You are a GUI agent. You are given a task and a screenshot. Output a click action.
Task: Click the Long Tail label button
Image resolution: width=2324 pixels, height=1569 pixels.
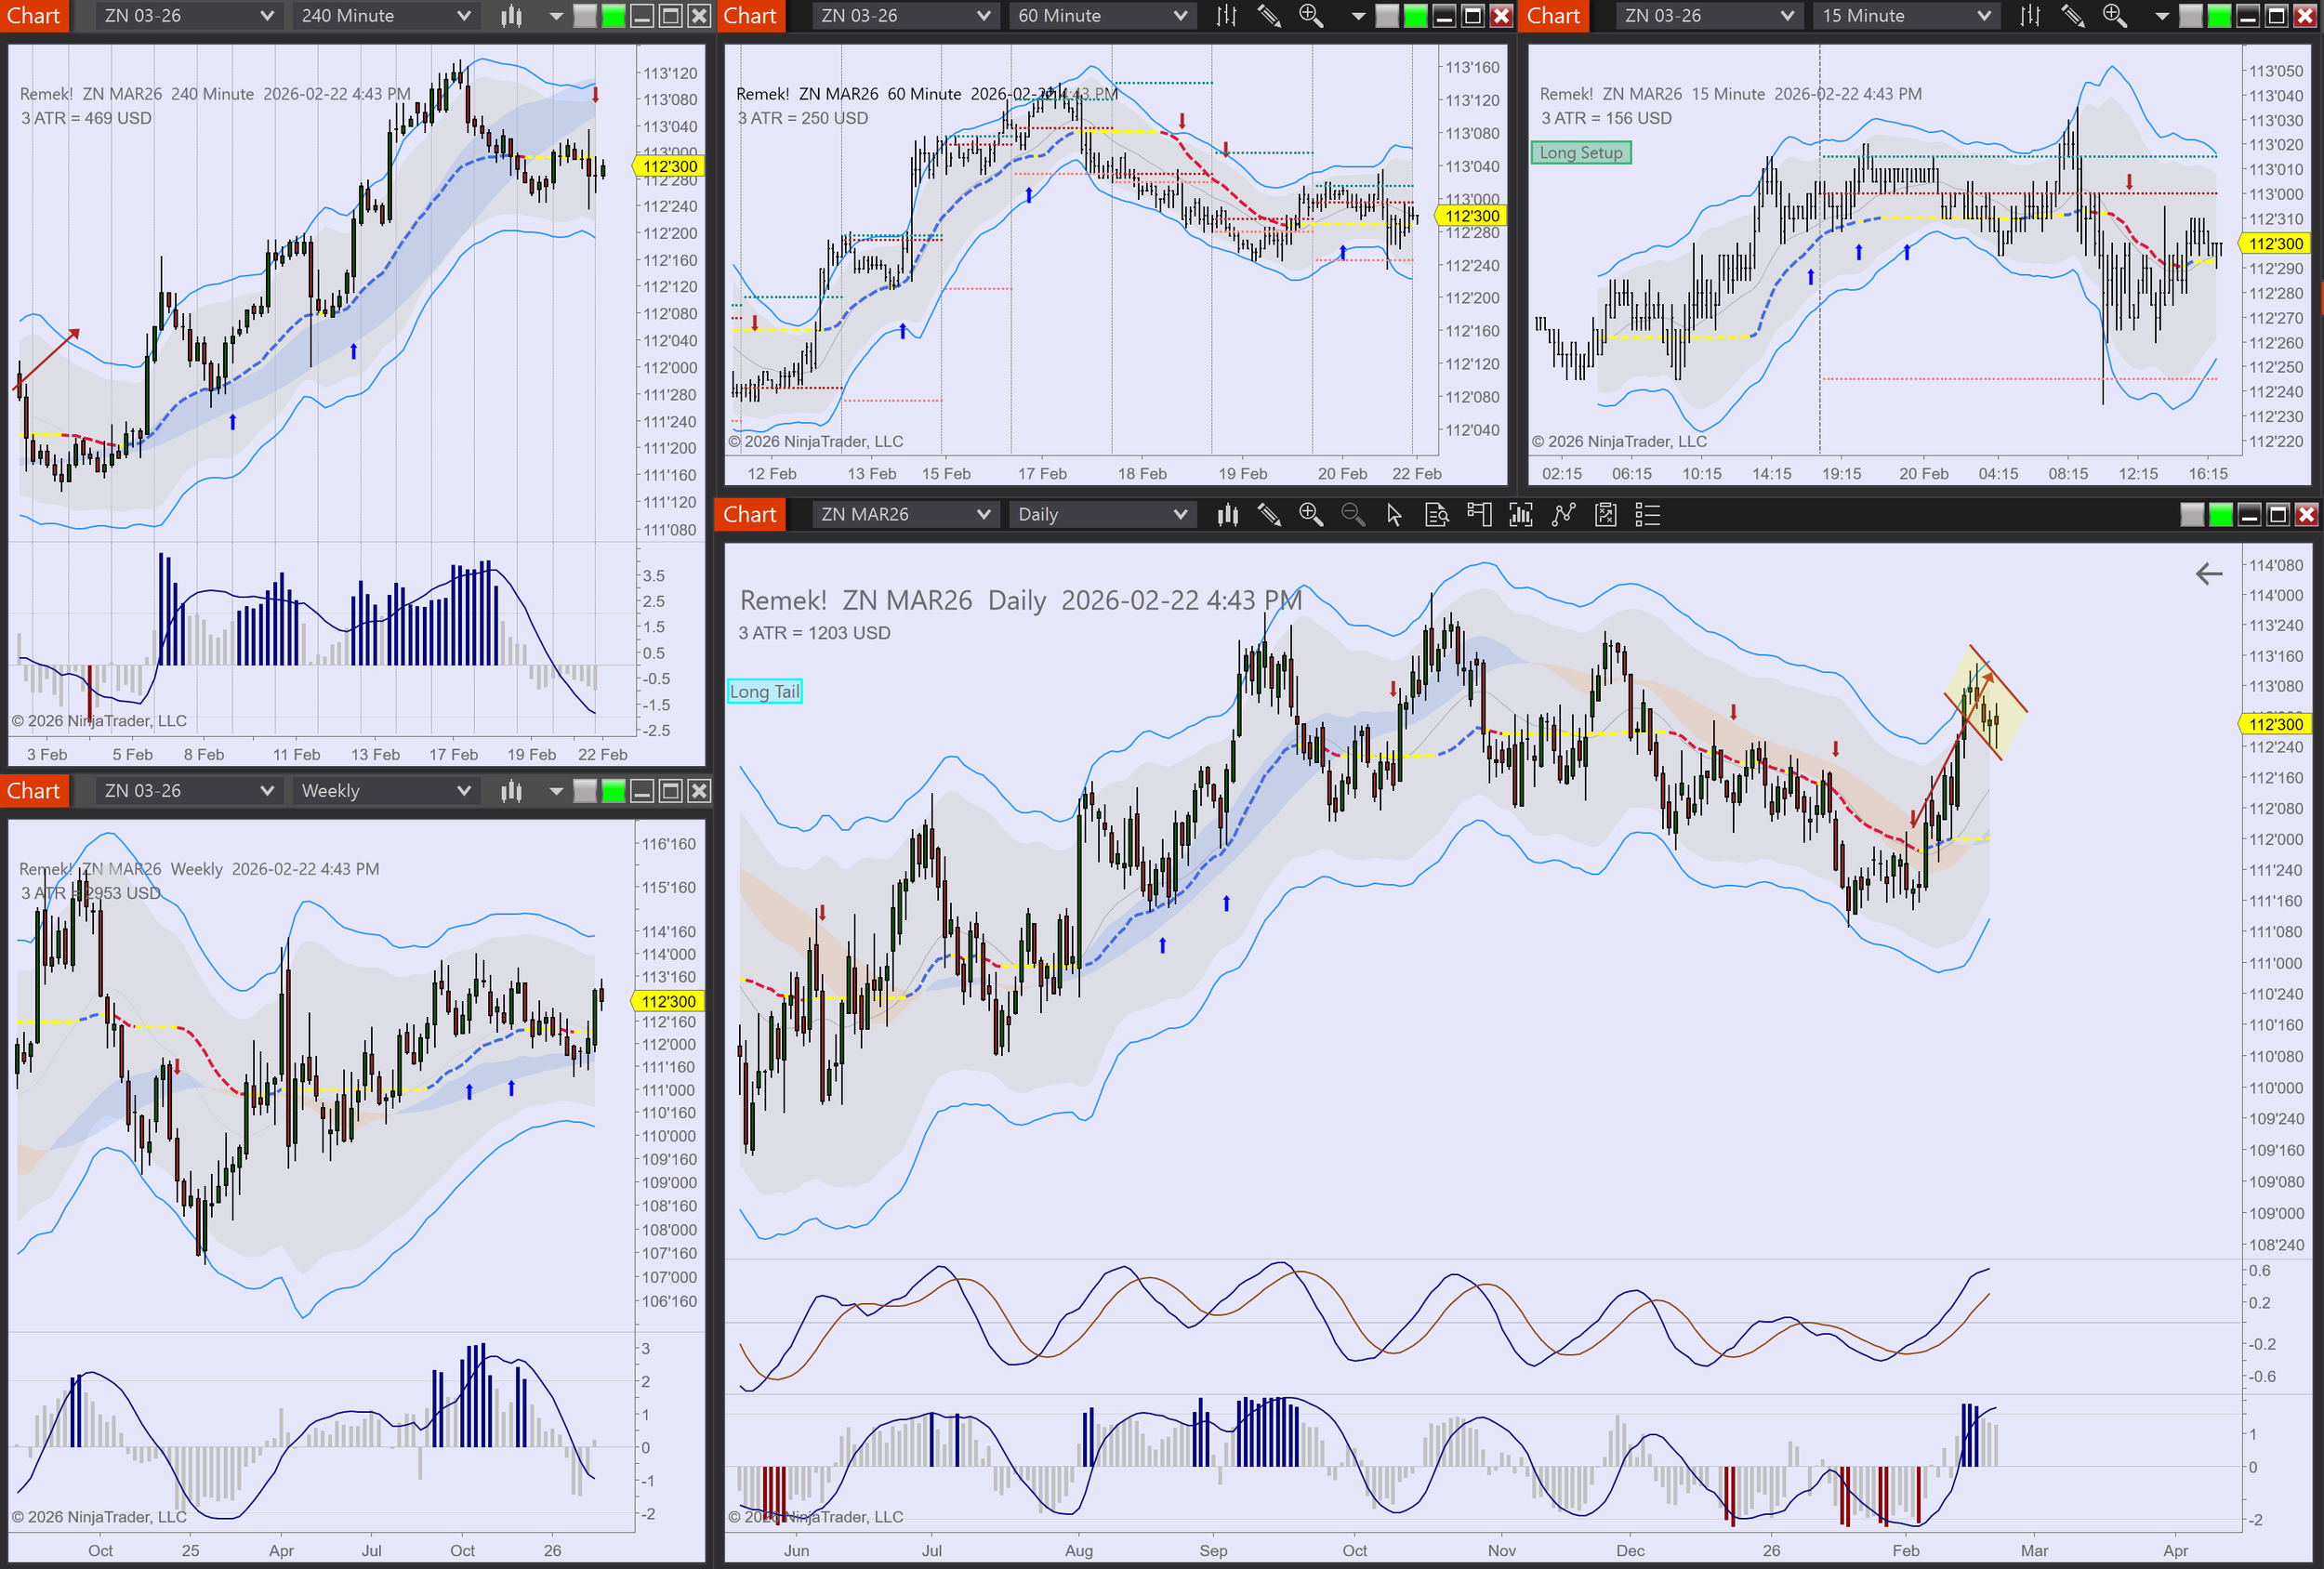pos(764,691)
